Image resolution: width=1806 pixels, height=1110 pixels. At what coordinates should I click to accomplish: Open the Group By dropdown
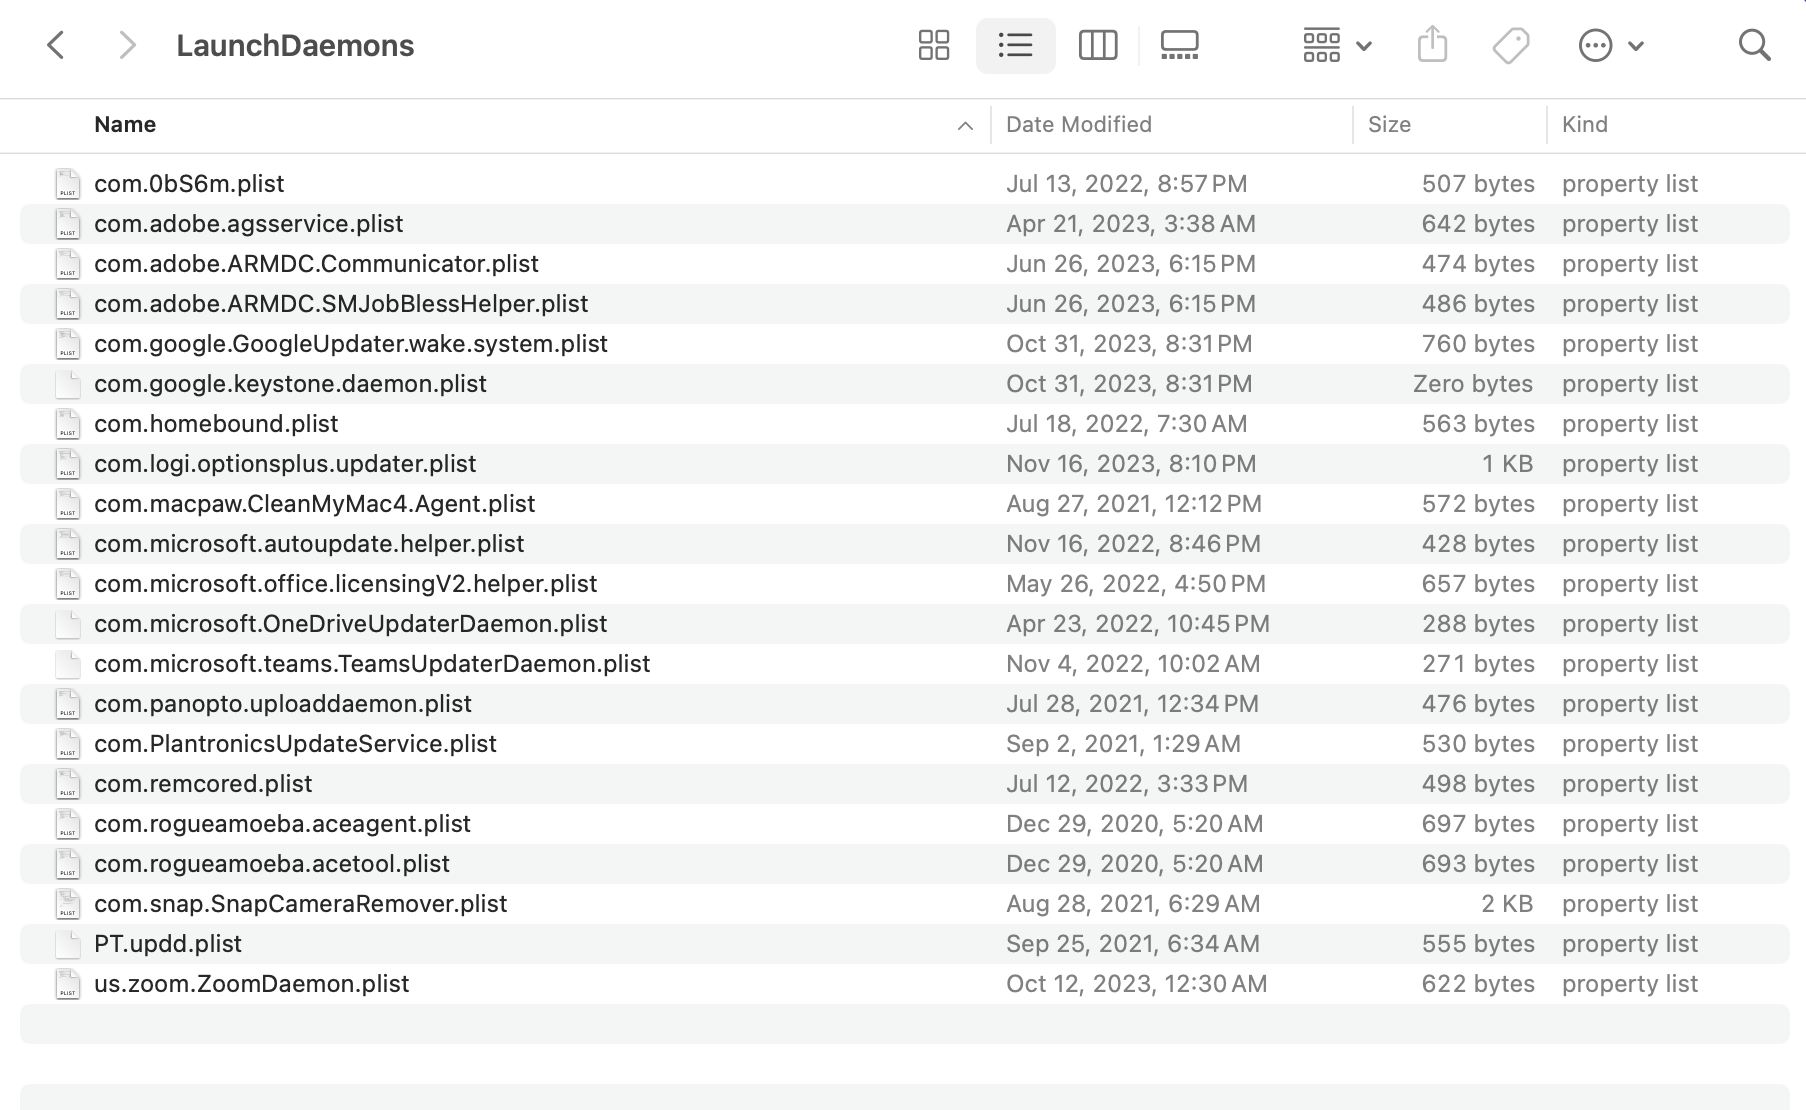click(x=1336, y=45)
